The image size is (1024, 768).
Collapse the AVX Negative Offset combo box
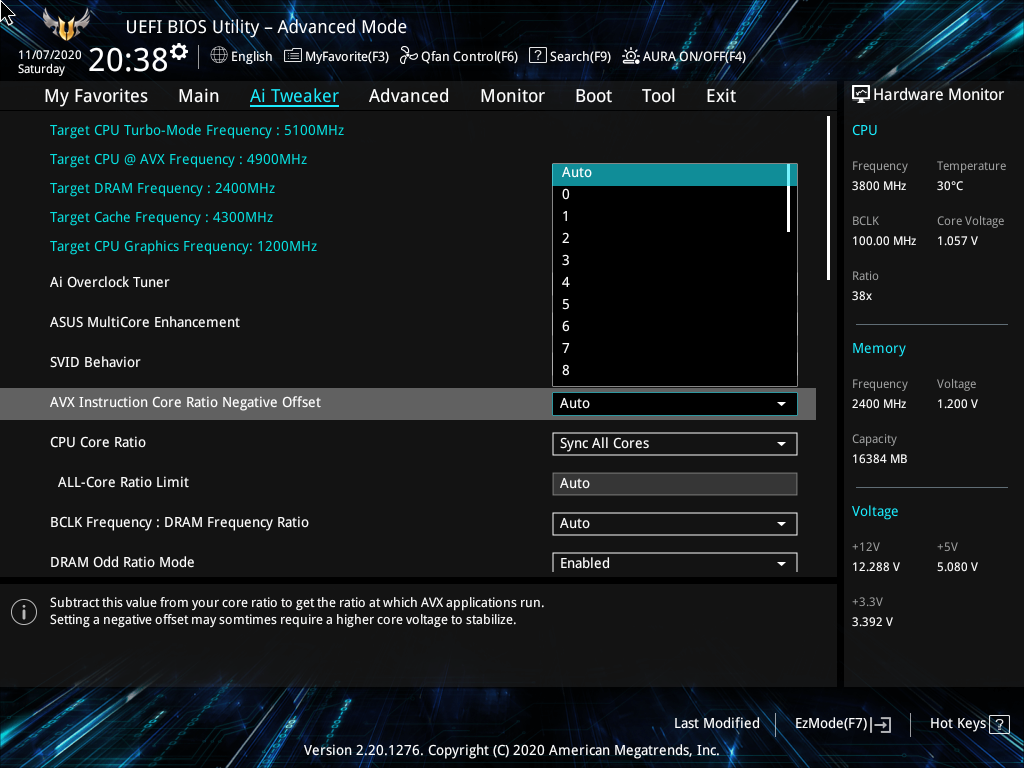(675, 404)
